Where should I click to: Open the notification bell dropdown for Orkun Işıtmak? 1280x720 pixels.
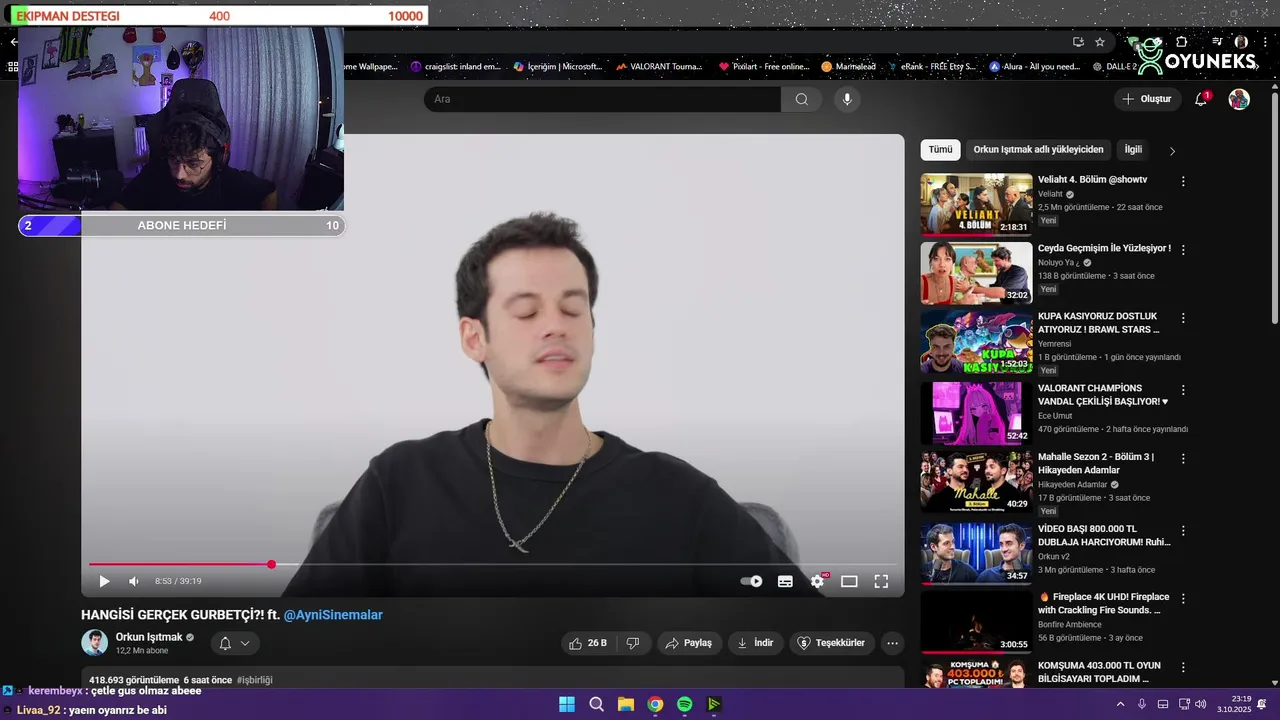235,643
